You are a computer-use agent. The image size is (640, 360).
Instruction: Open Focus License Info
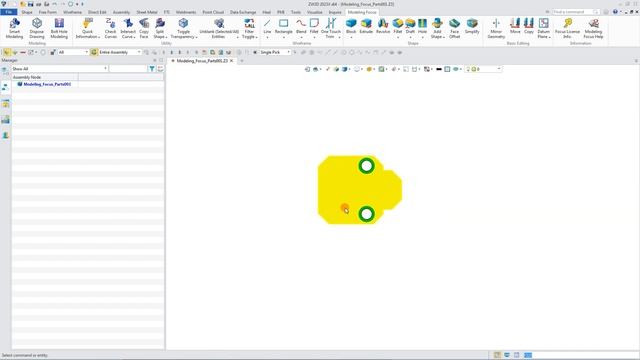567,29
